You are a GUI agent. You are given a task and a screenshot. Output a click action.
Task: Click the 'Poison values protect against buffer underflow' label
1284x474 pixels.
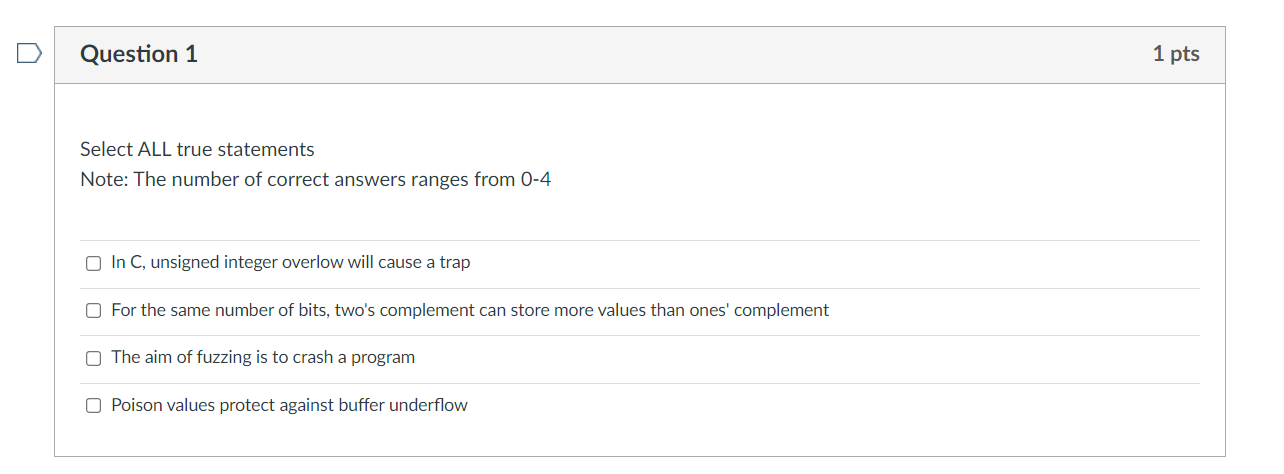[289, 405]
